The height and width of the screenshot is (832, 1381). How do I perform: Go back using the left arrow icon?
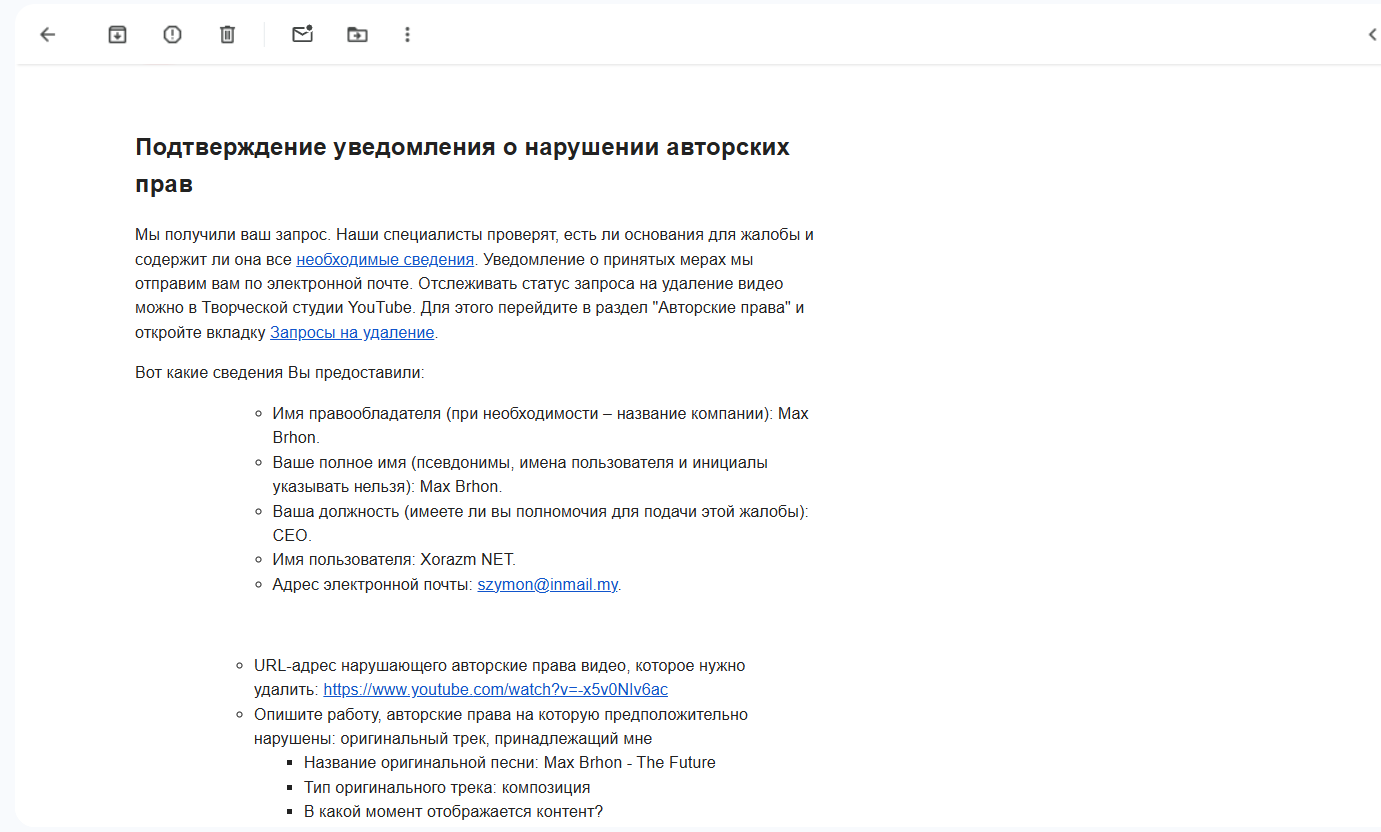(47, 35)
